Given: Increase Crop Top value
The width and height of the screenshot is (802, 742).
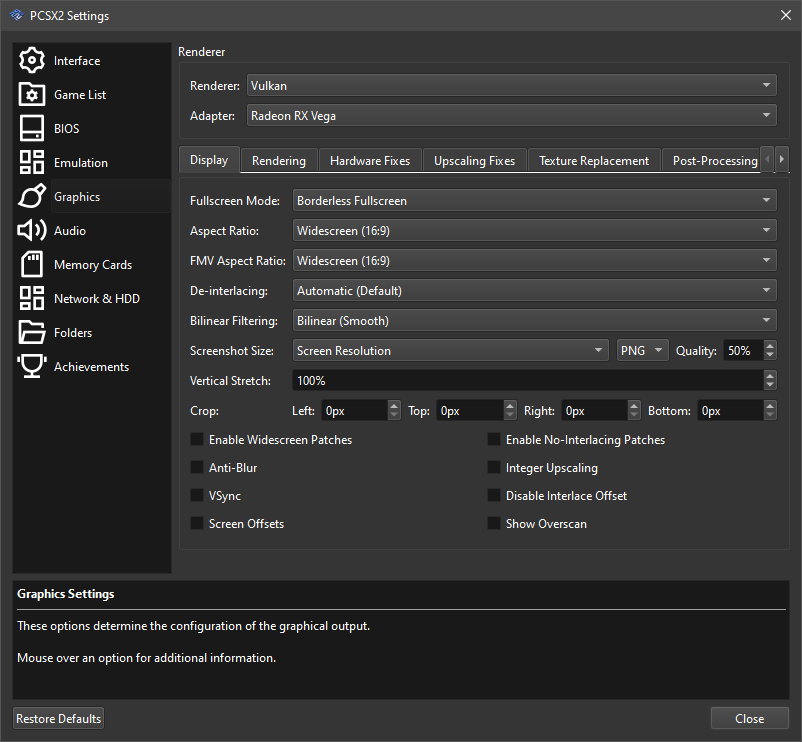Looking at the screenshot, I should click(509, 406).
